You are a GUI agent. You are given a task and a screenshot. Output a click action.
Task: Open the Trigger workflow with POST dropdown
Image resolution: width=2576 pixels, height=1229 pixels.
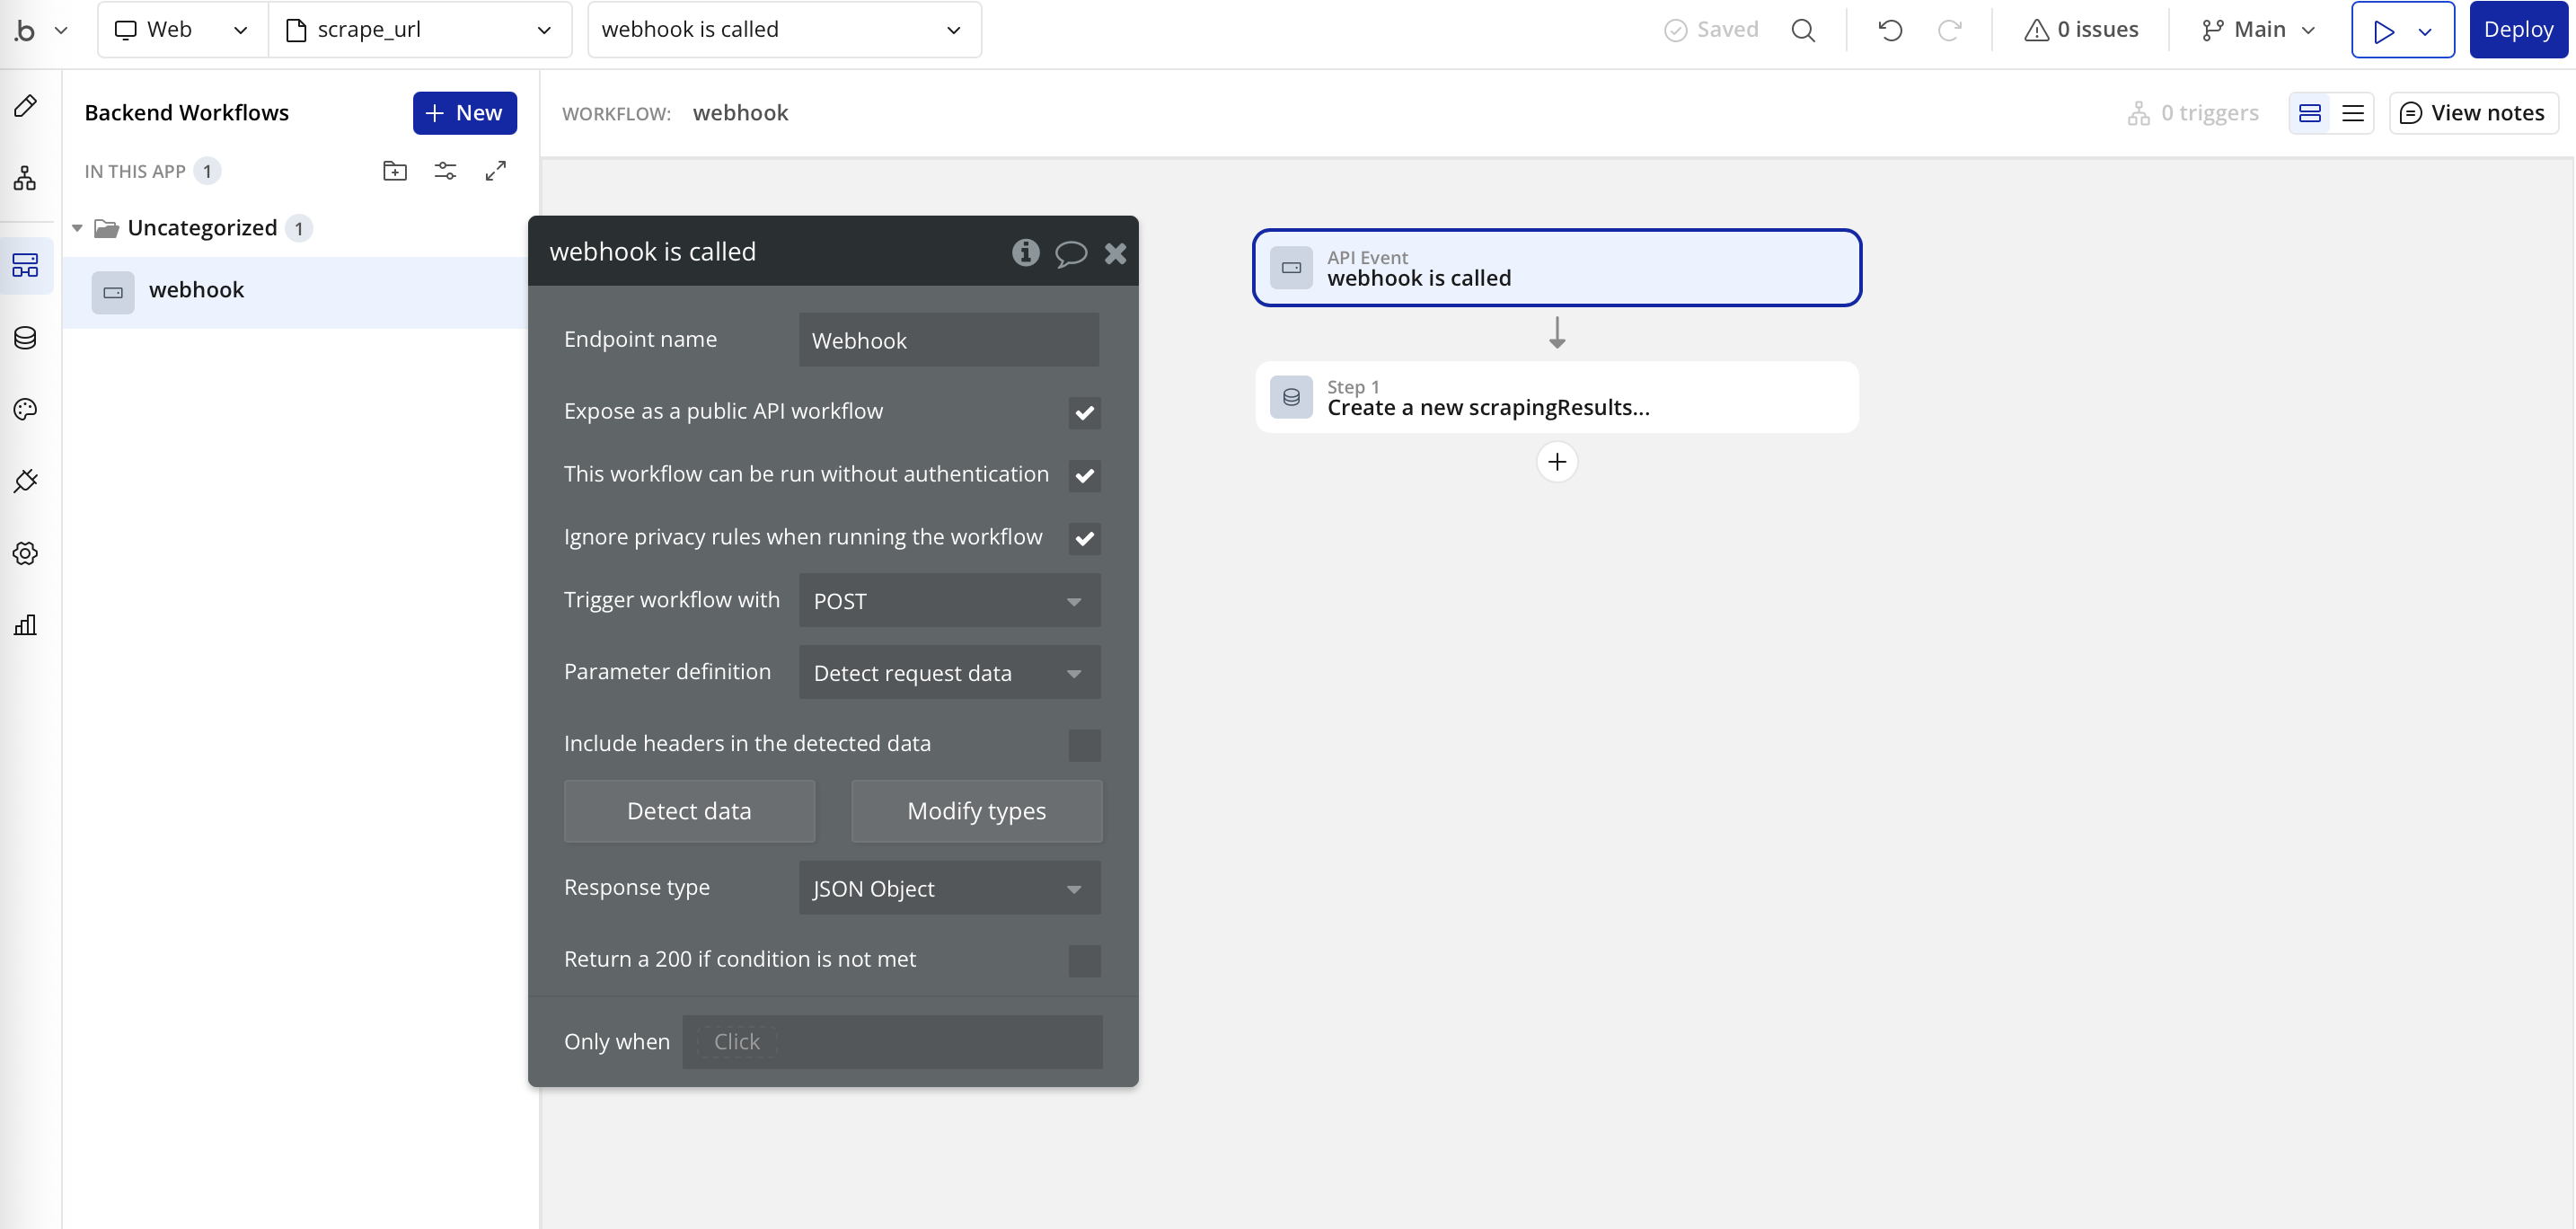pyautogui.click(x=948, y=600)
